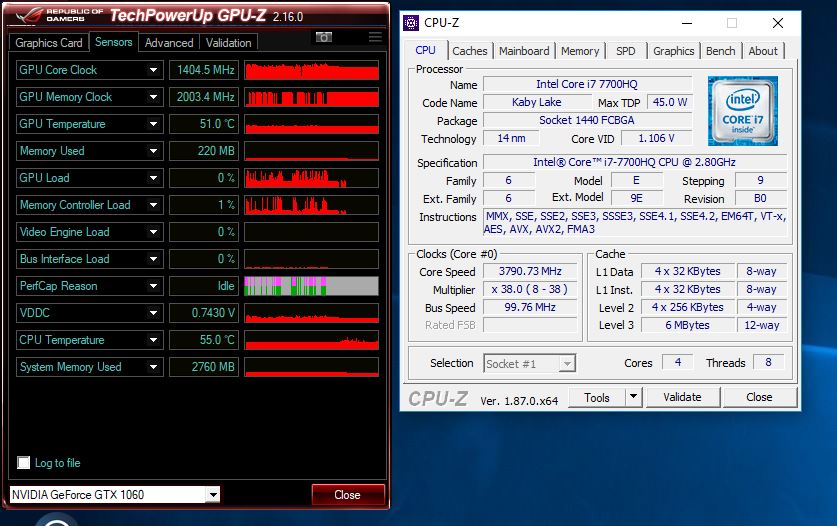Image resolution: width=837 pixels, height=526 pixels.
Task: Click the Socket 1440 FCBGA package field
Action: 587,120
